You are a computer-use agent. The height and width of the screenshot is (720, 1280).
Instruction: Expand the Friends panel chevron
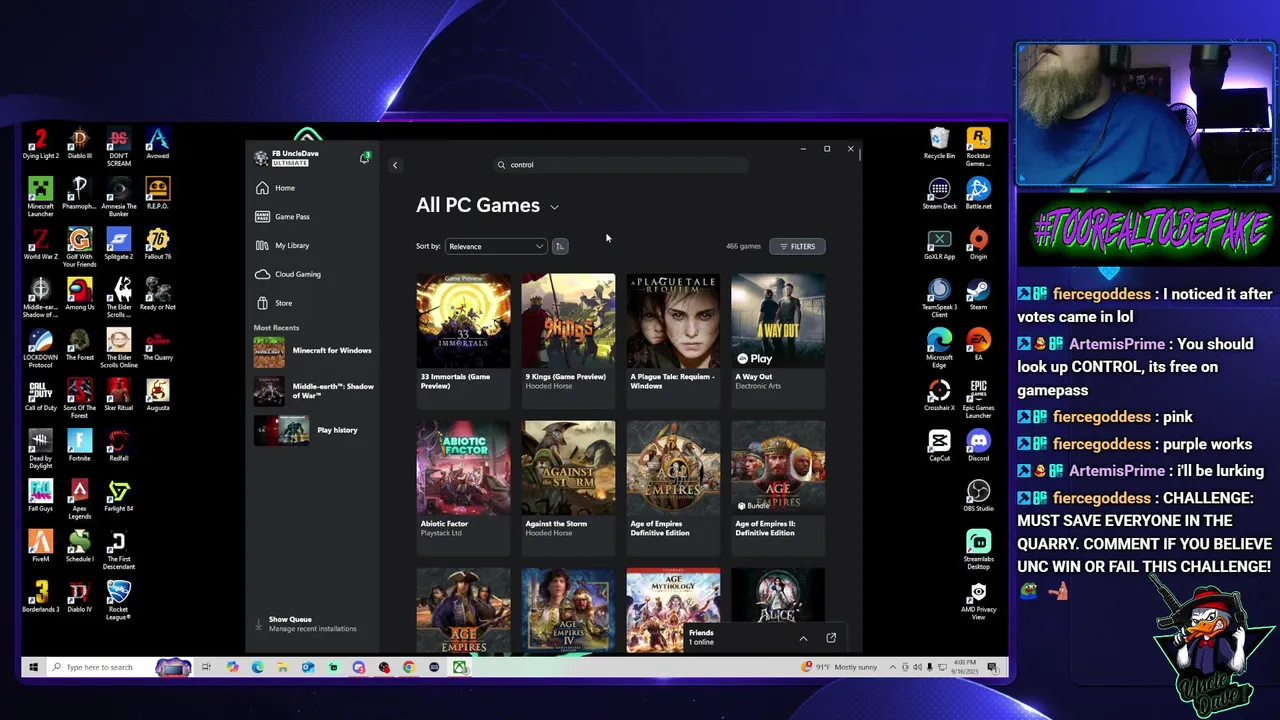point(803,638)
